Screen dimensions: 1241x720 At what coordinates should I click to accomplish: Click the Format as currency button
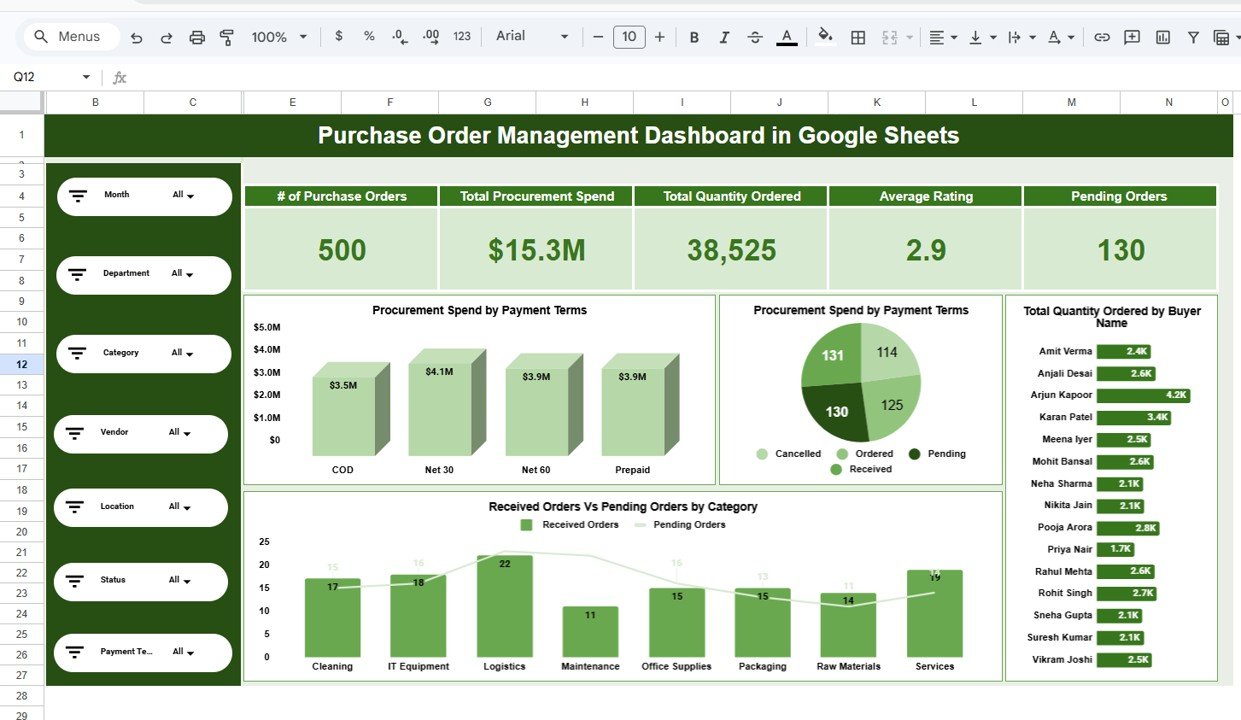[339, 37]
